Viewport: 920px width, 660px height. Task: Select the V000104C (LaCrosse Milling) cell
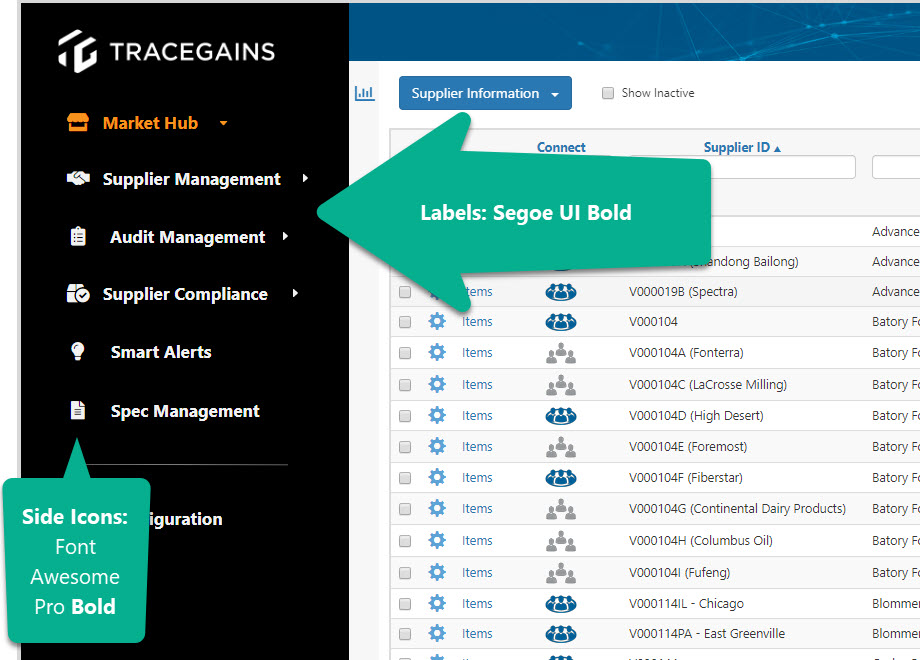coord(708,384)
